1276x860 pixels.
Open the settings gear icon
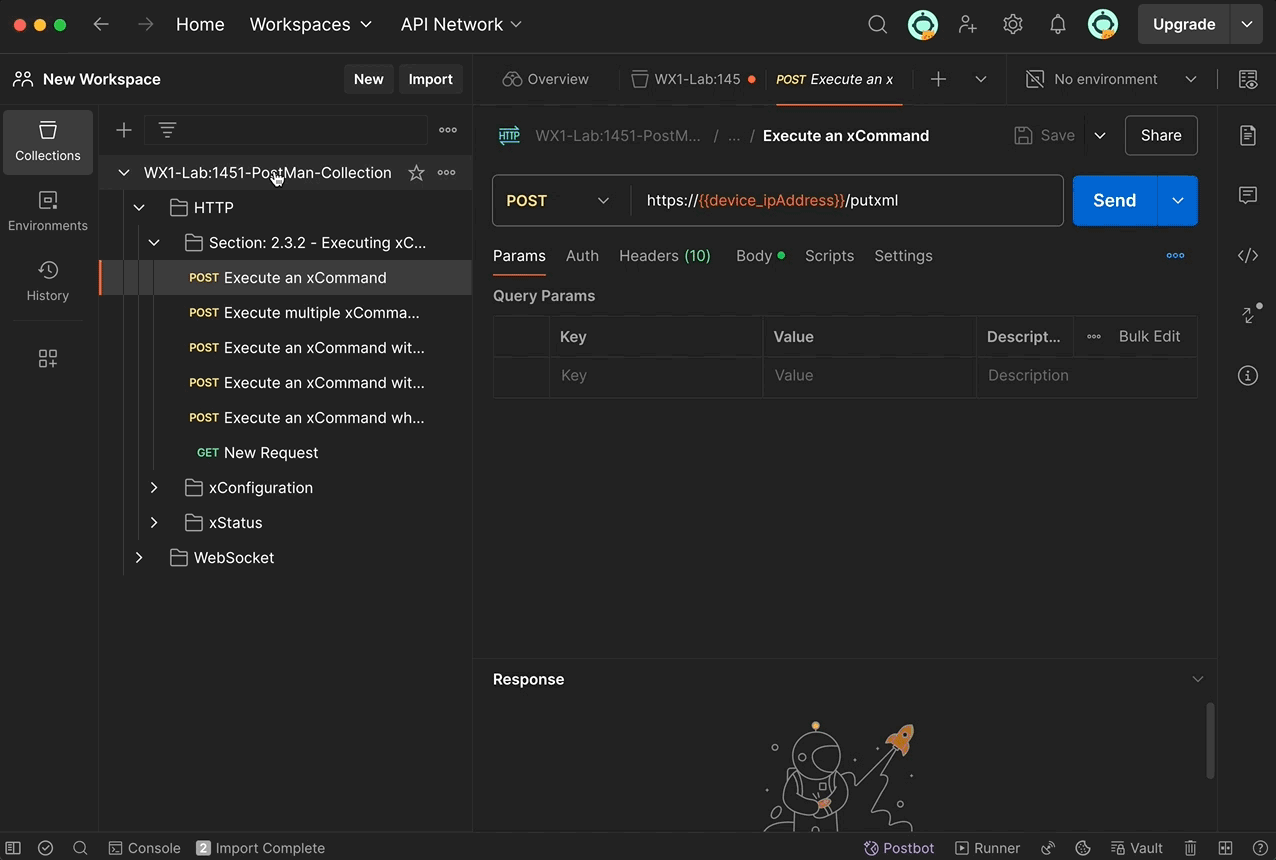pos(1012,25)
